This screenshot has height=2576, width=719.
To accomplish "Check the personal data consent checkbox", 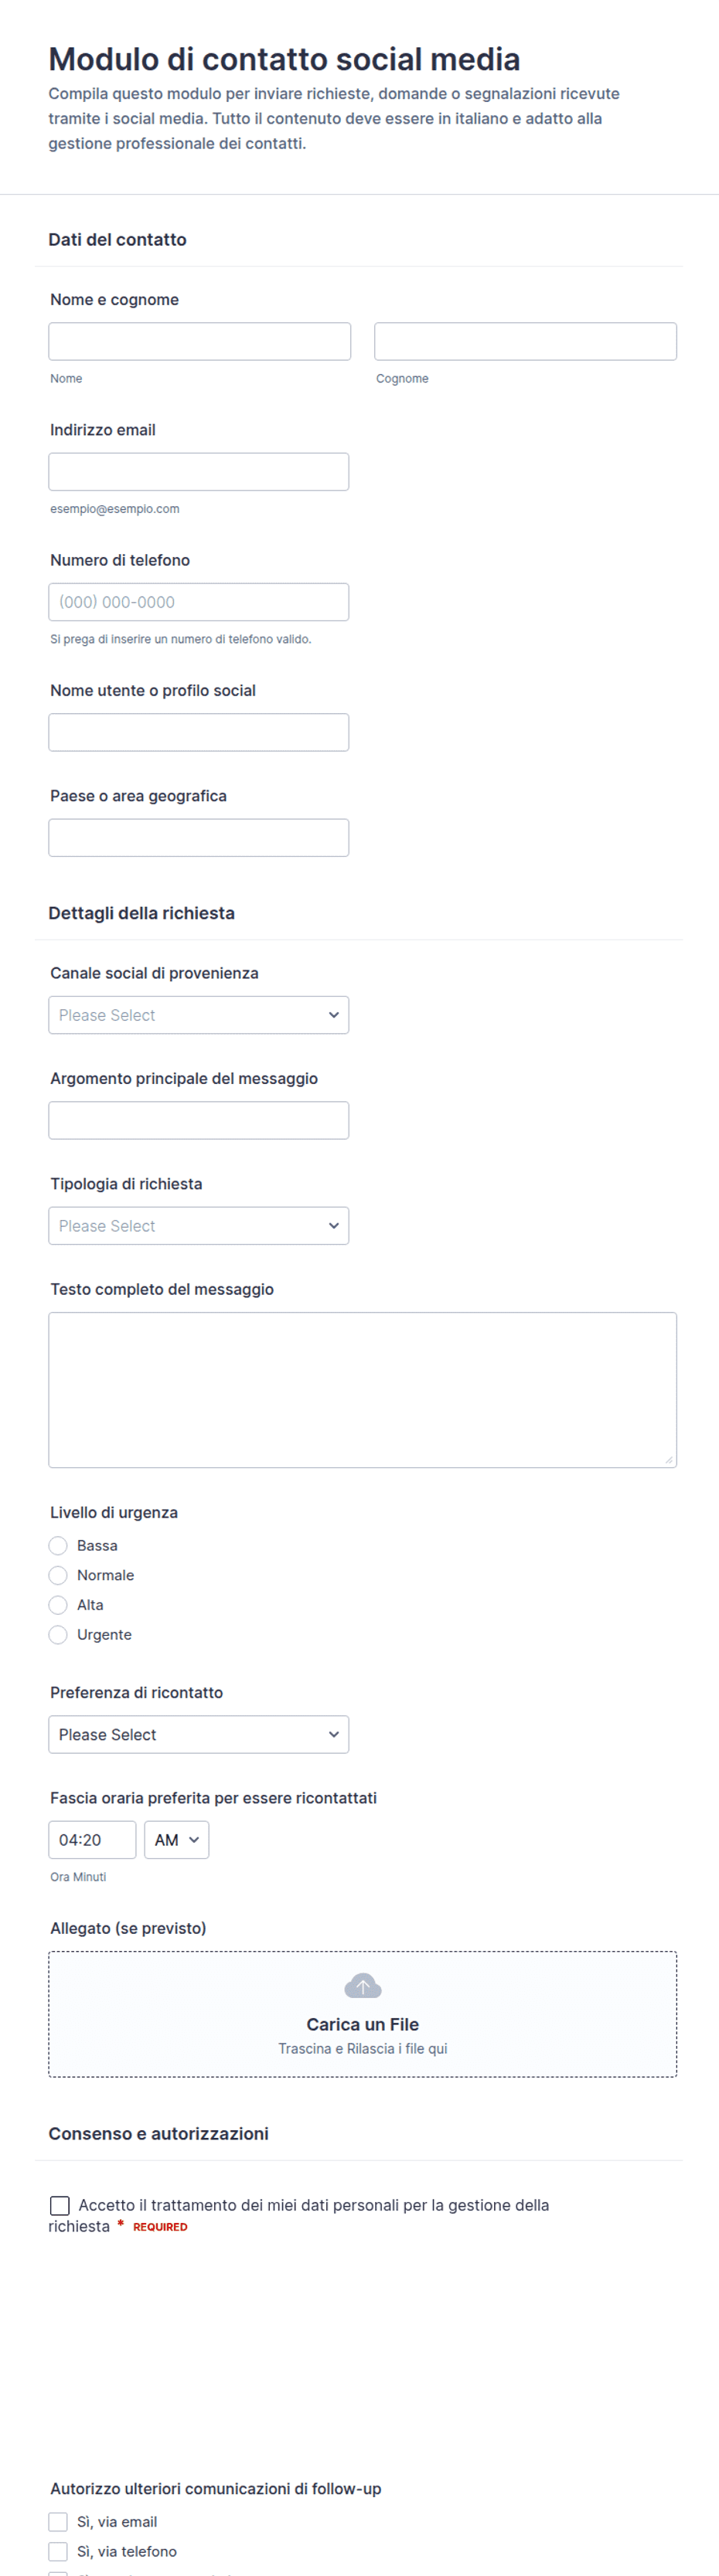I will [60, 2205].
